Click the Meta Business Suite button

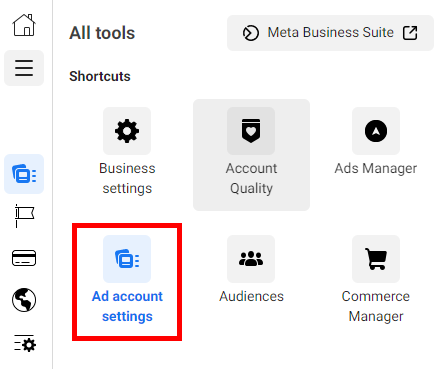pyautogui.click(x=330, y=33)
